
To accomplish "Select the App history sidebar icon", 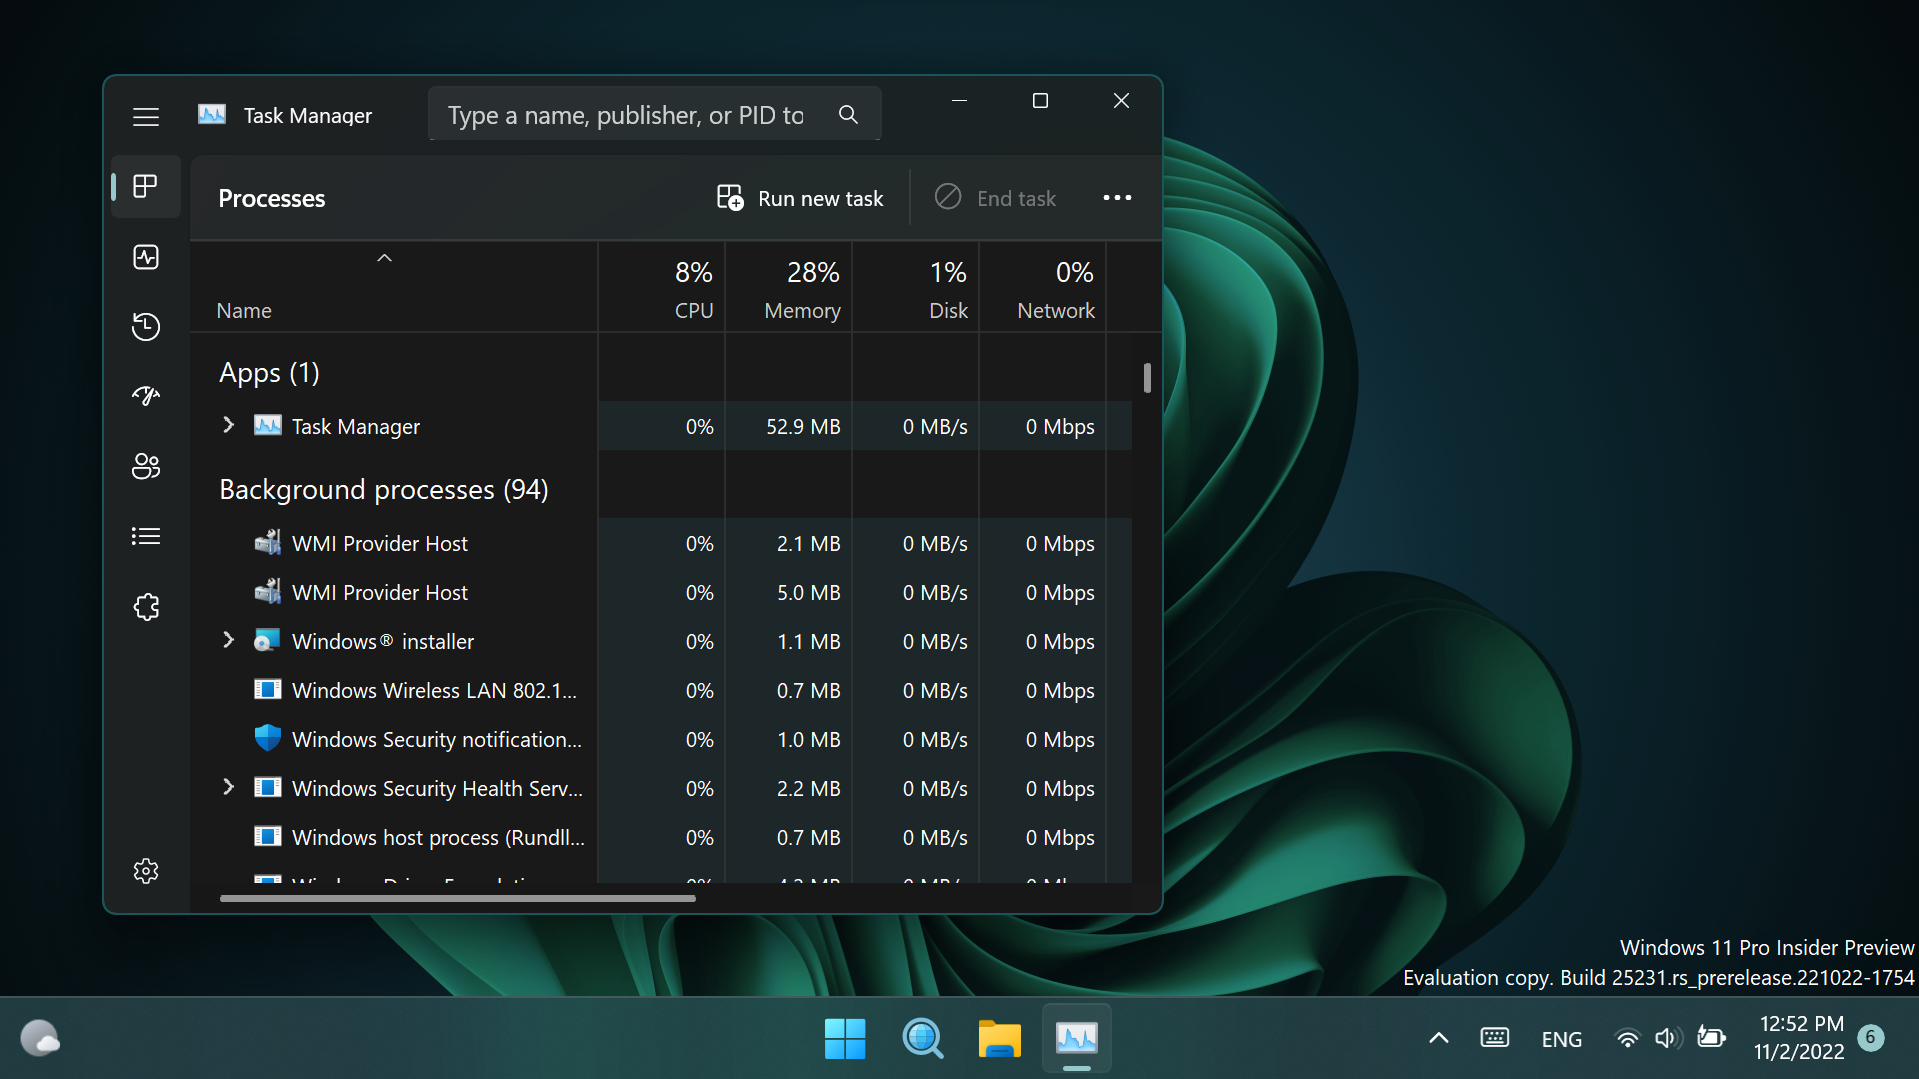I will [145, 326].
